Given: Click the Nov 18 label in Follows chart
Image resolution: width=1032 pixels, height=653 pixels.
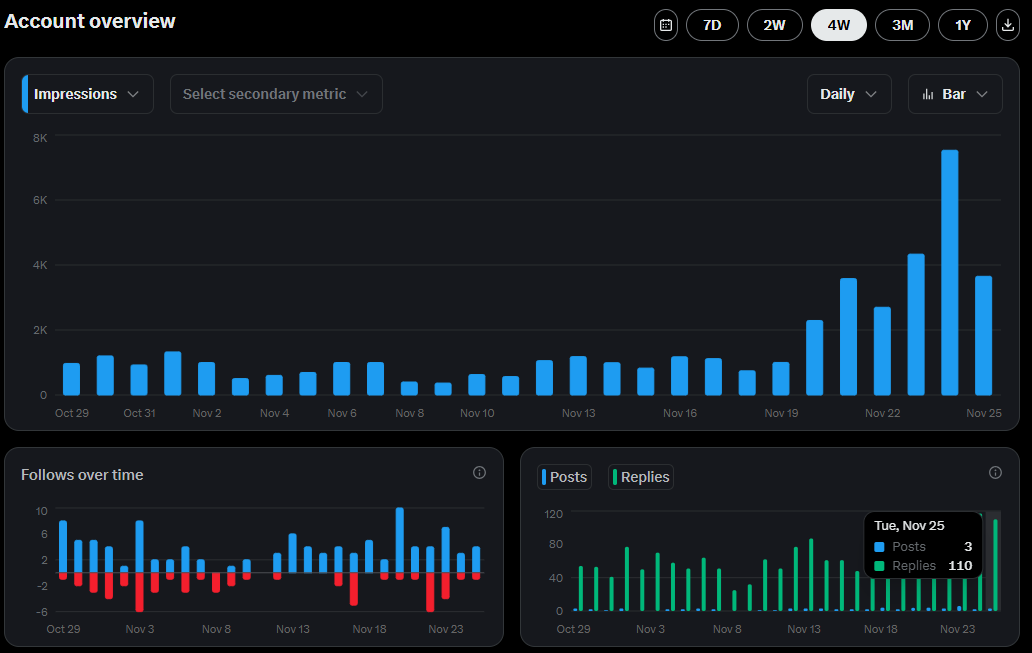Looking at the screenshot, I should (x=369, y=629).
